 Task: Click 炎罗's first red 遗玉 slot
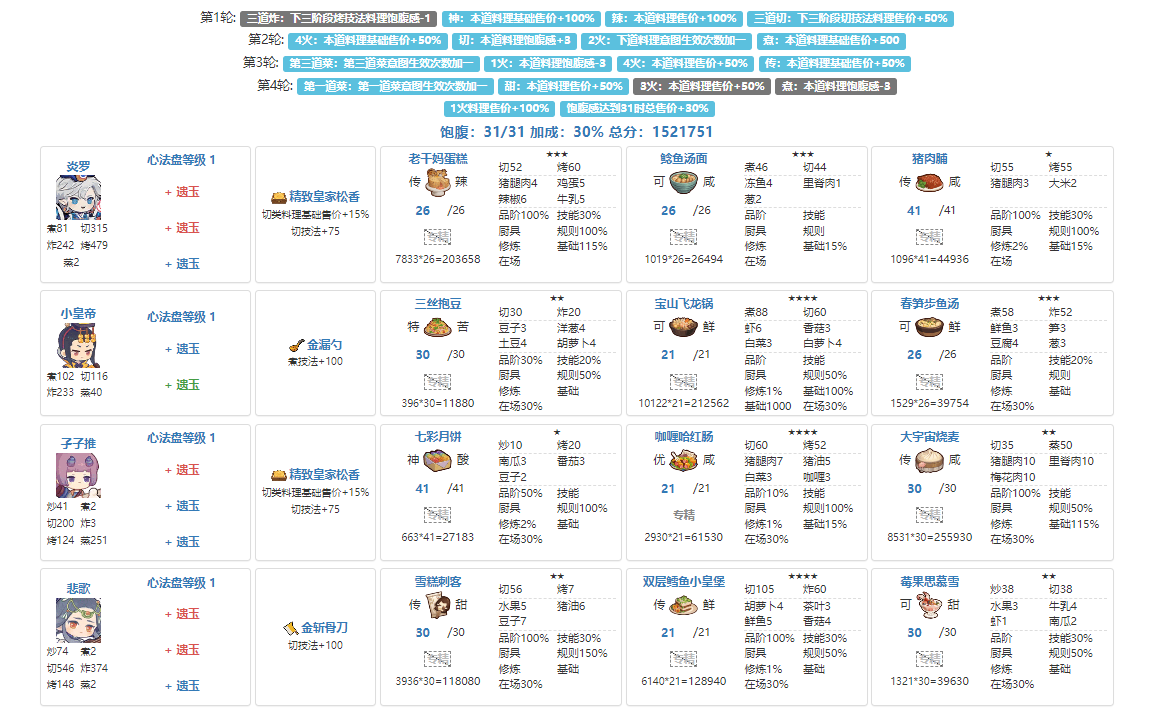point(181,192)
